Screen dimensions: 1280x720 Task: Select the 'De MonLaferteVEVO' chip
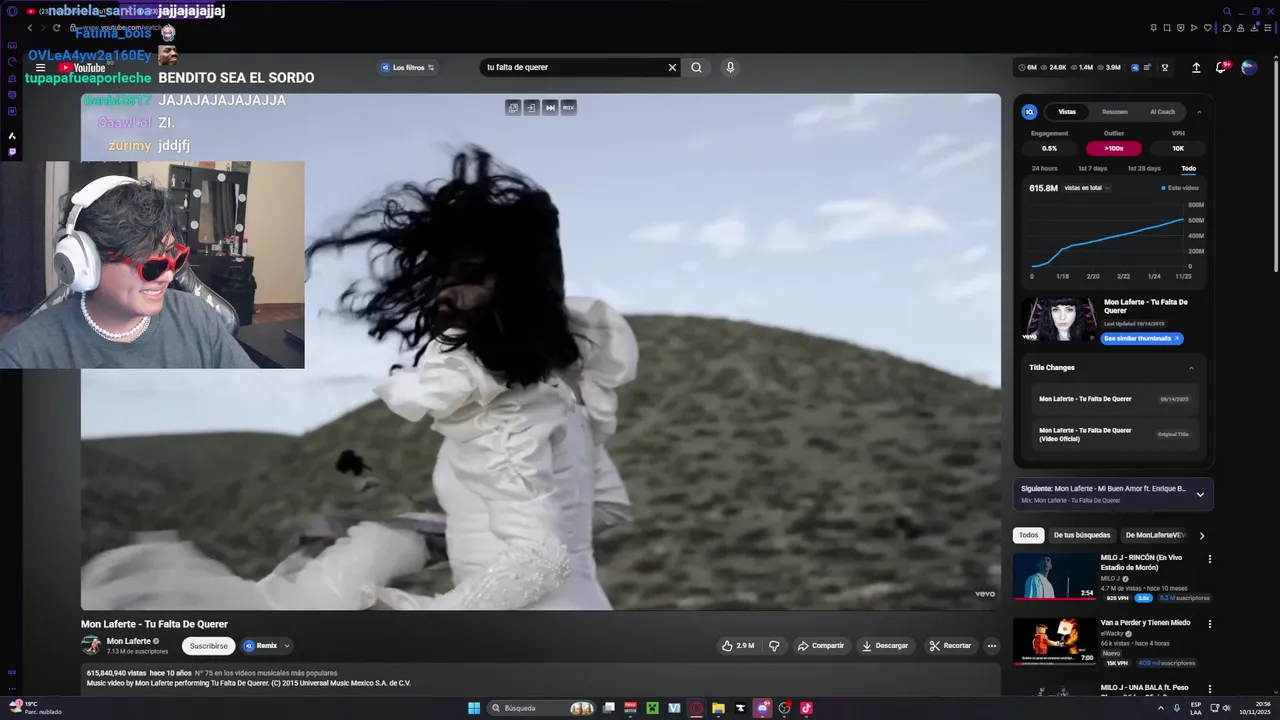point(1155,535)
